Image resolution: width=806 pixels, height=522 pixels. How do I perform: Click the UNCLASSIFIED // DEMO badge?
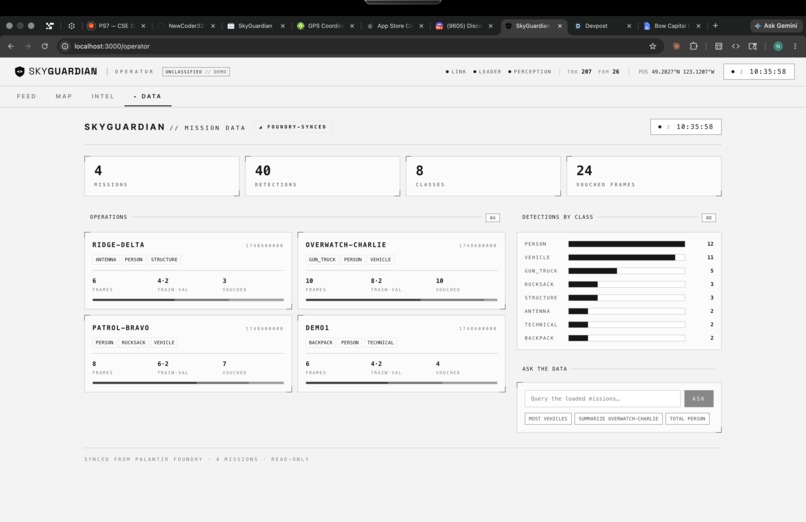coord(196,72)
